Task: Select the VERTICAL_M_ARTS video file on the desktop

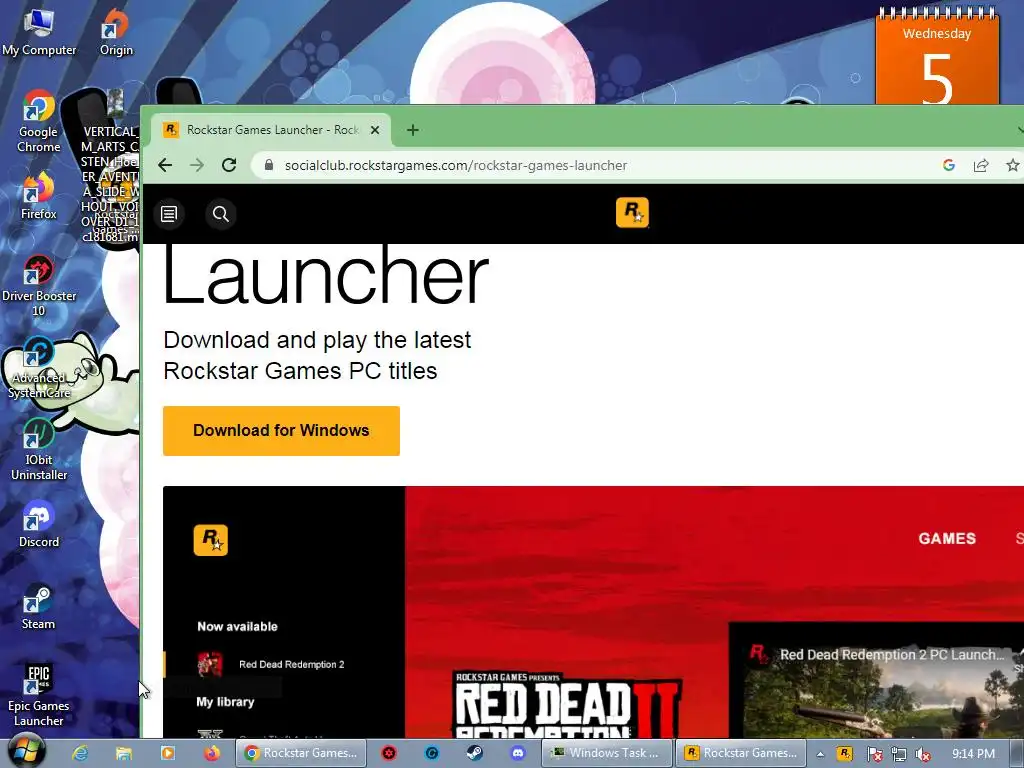Action: click(110, 167)
